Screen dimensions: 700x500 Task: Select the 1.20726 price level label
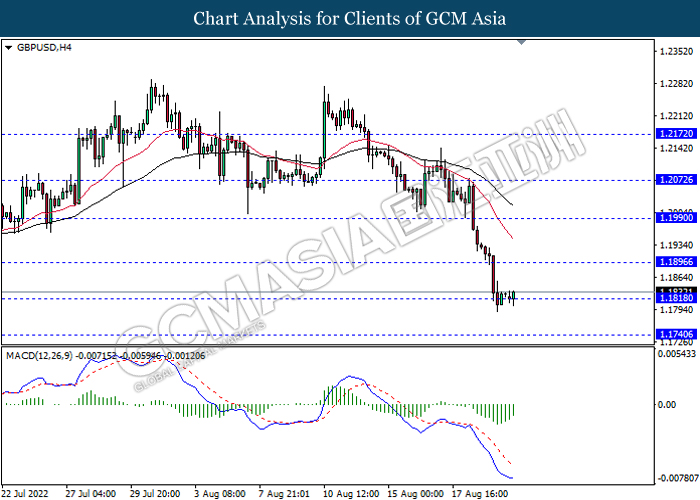pyautogui.click(x=676, y=179)
